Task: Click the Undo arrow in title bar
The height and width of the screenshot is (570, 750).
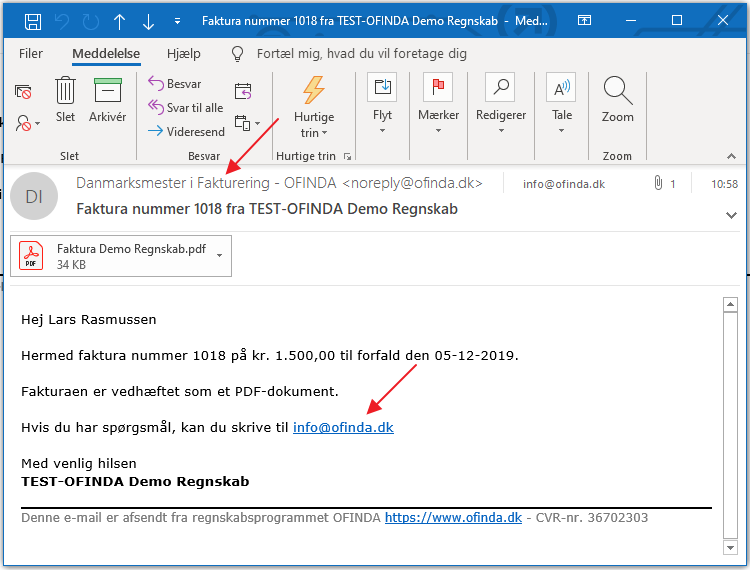Action: click(x=62, y=22)
